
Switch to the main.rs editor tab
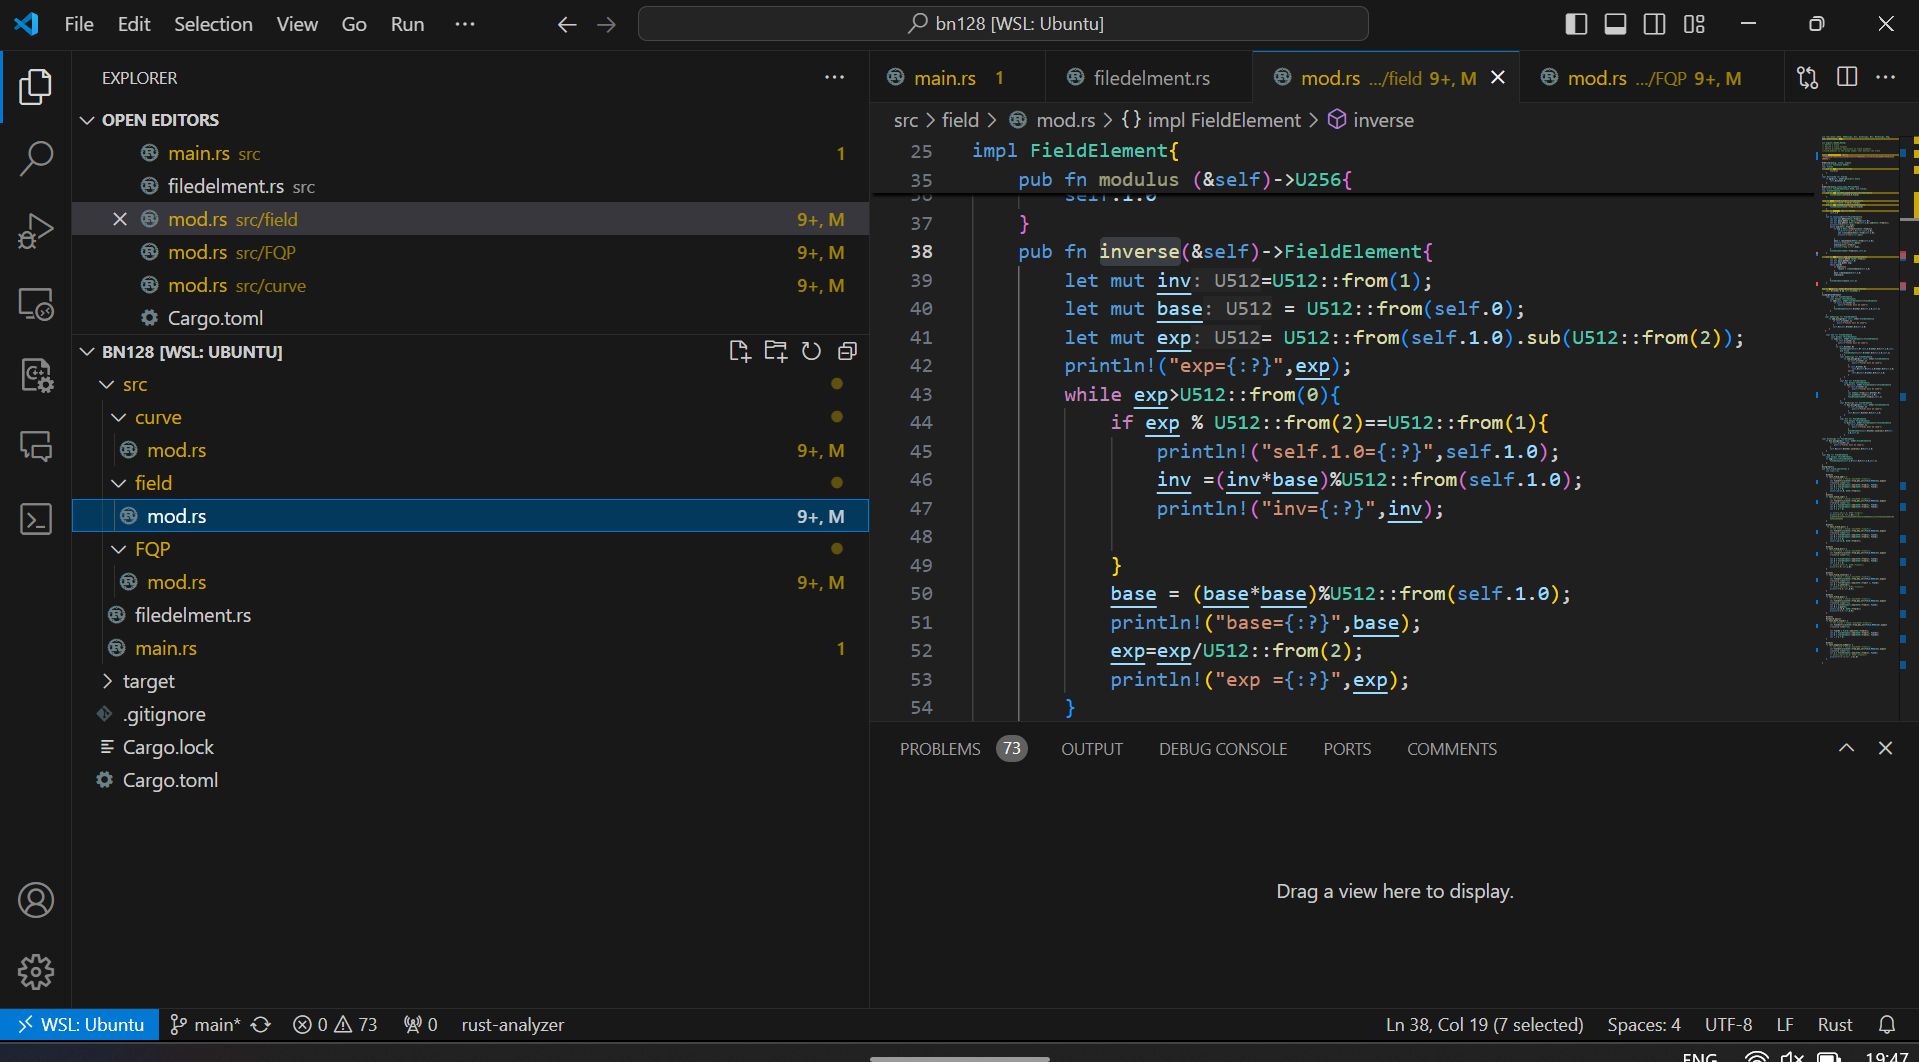tap(957, 78)
